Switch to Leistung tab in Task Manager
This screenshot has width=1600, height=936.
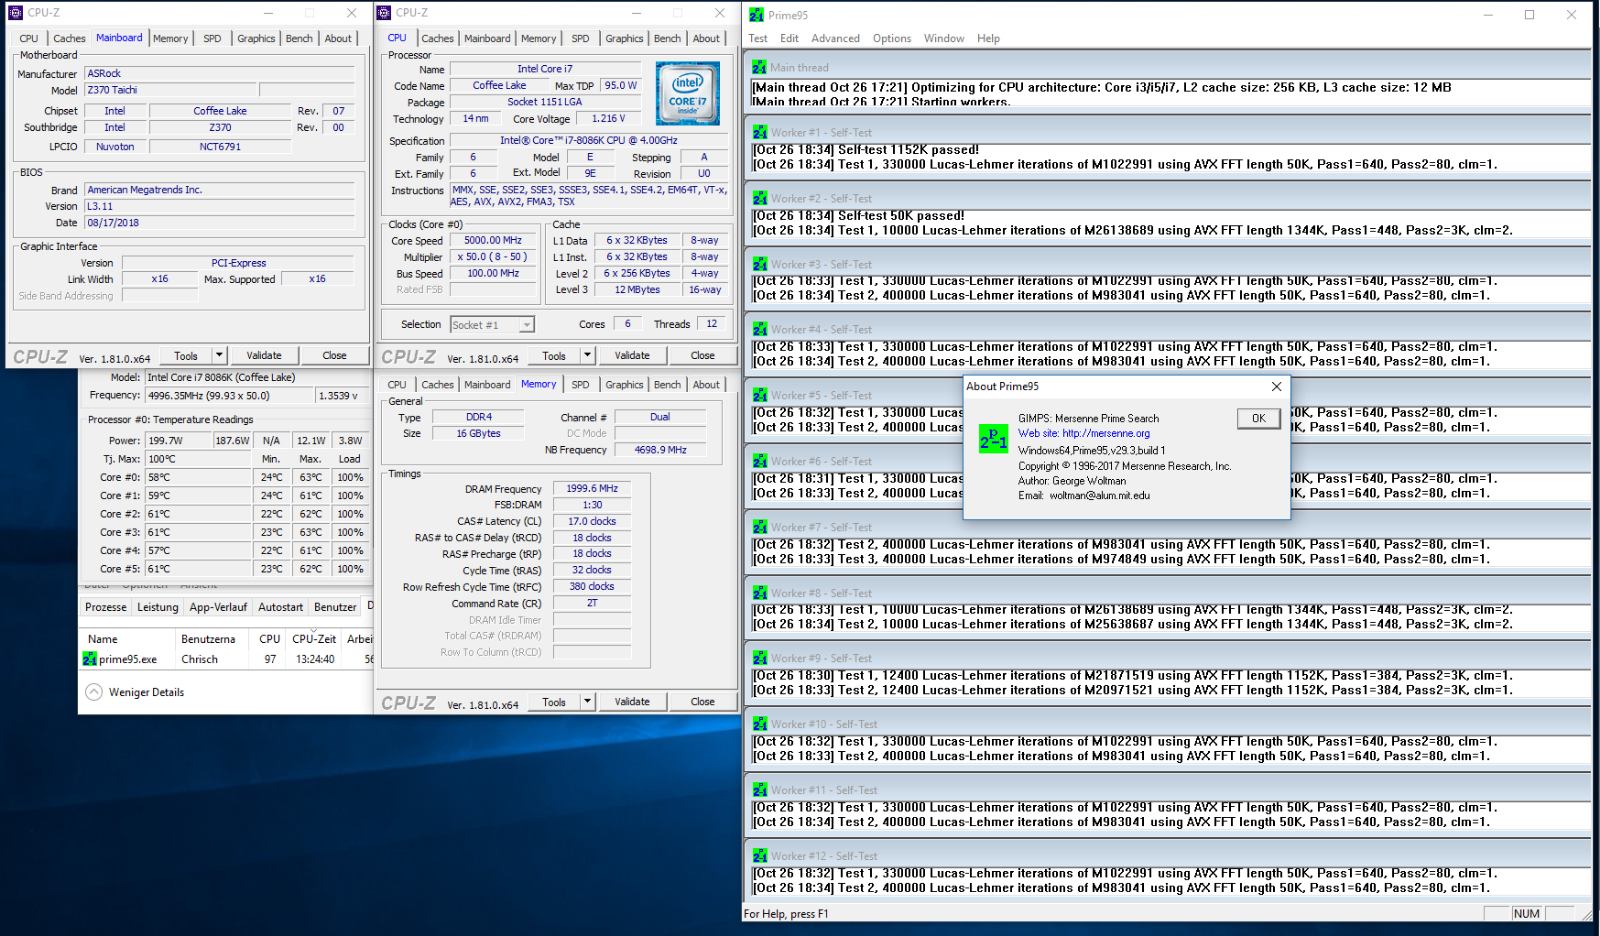coord(157,607)
